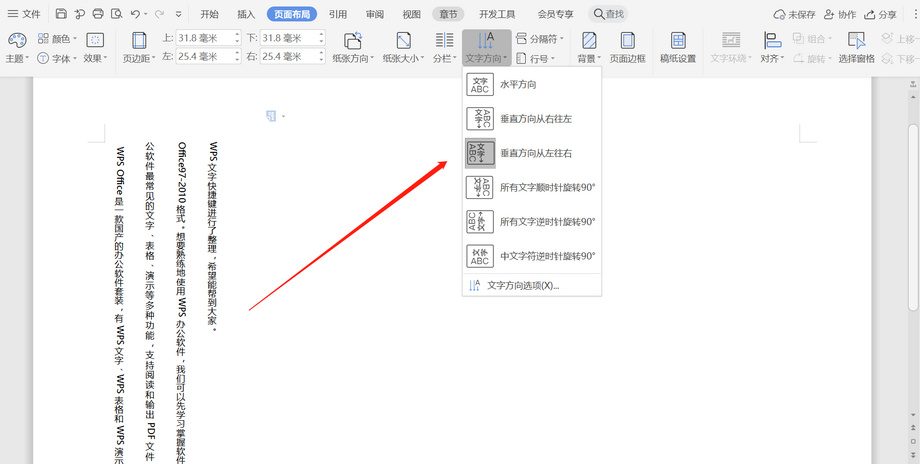Click the print icon
The image size is (920, 464).
pos(98,14)
